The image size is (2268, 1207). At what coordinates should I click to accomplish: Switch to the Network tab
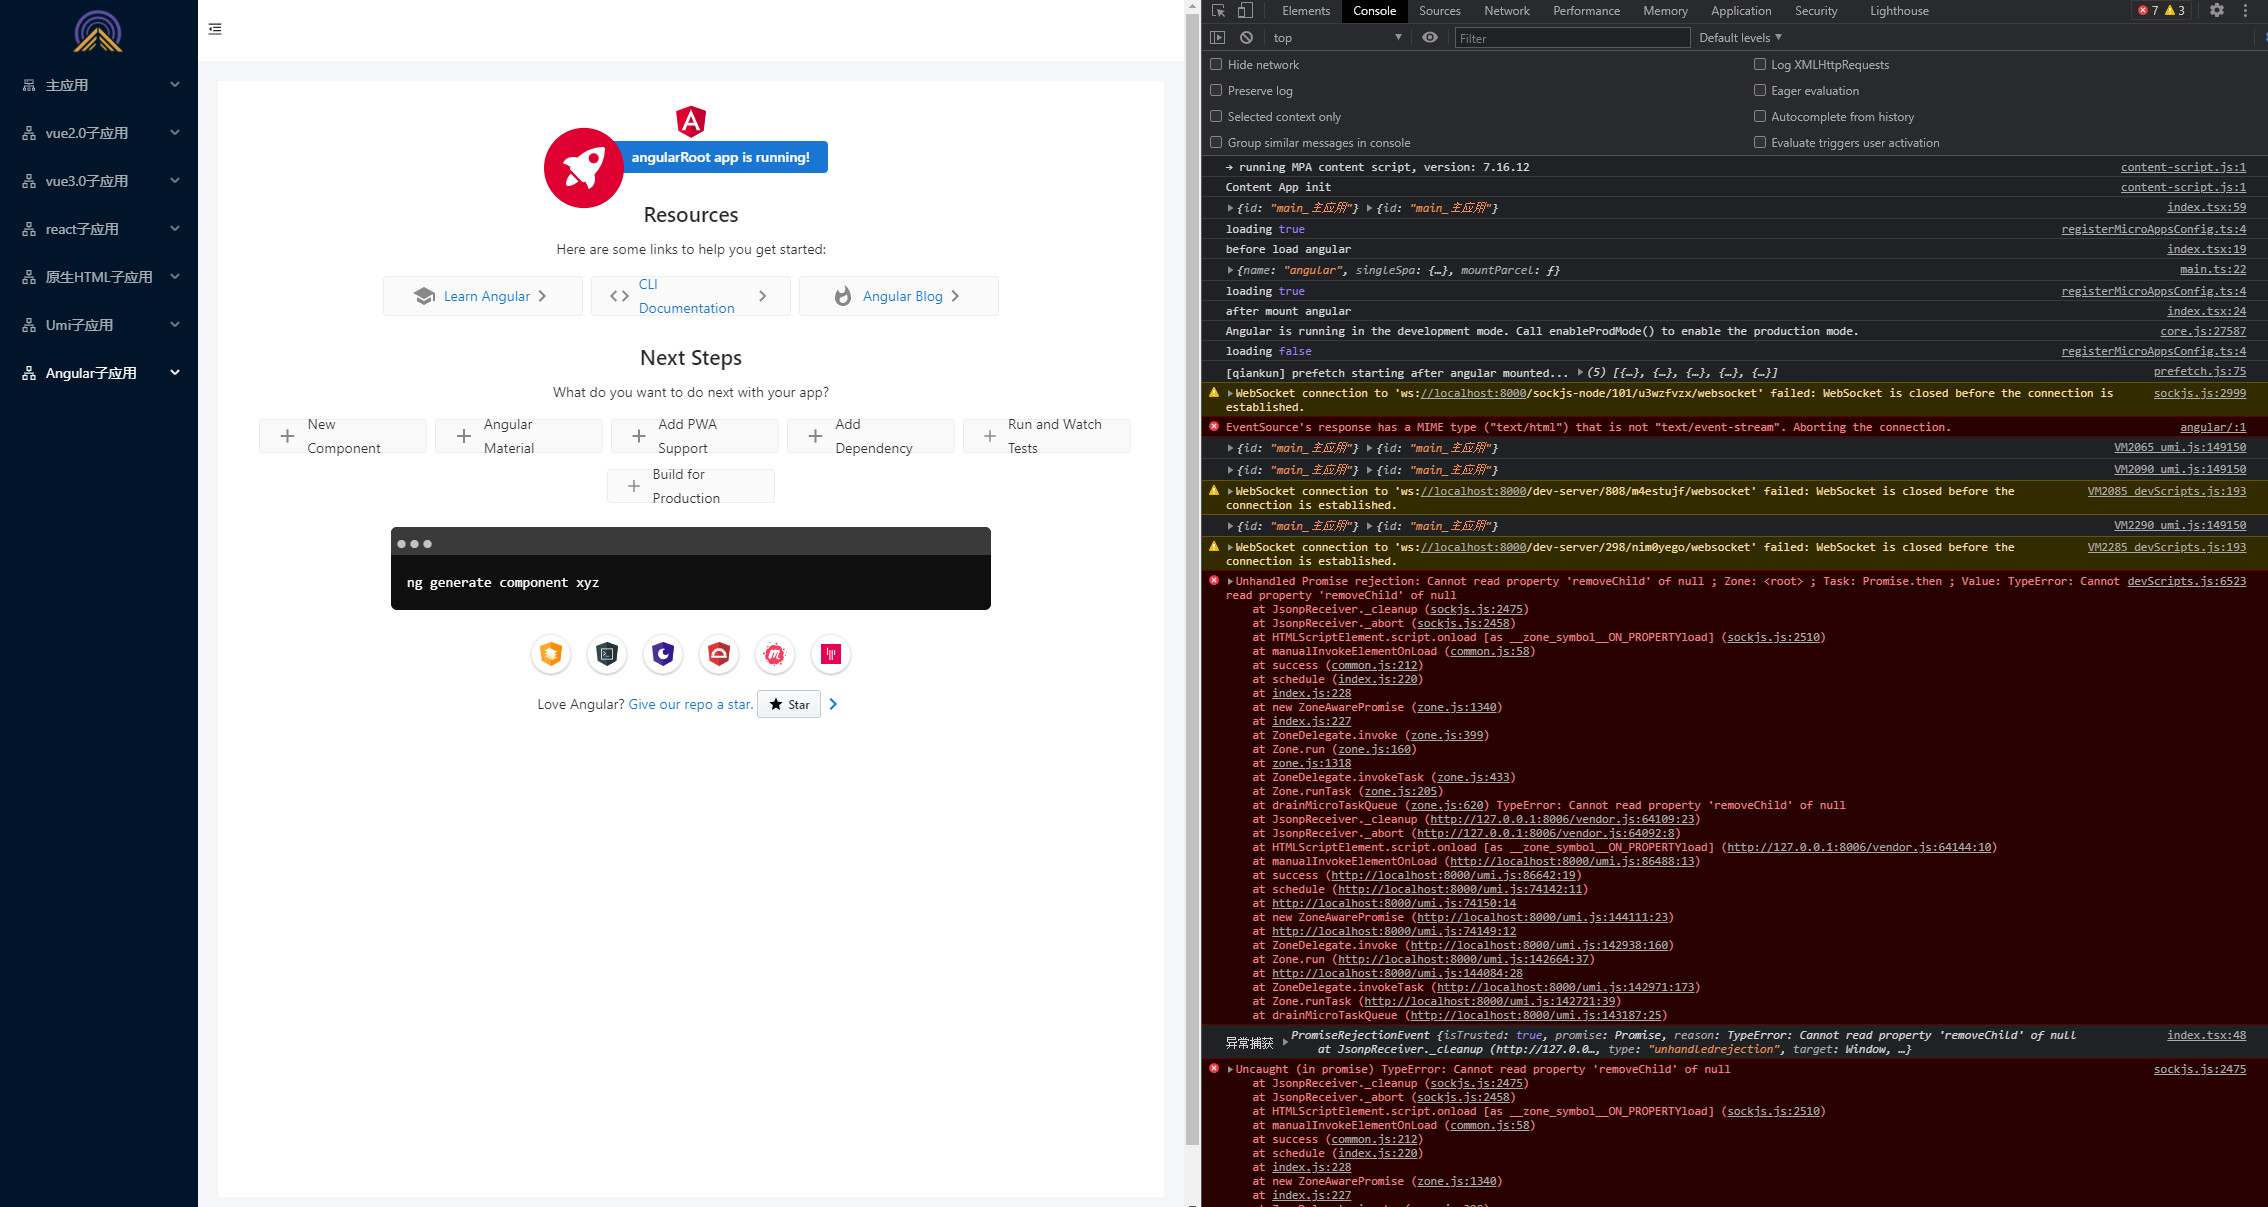click(1507, 11)
